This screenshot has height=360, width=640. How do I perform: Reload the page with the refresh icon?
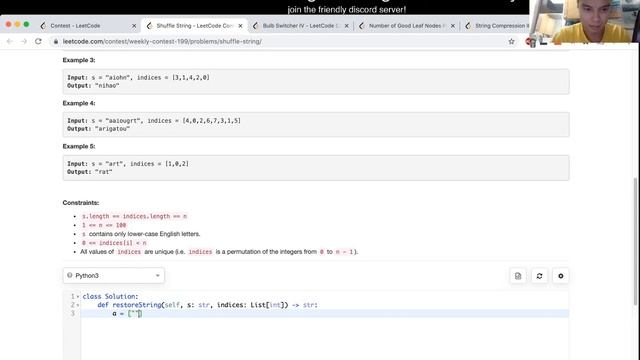pyautogui.click(x=38, y=41)
